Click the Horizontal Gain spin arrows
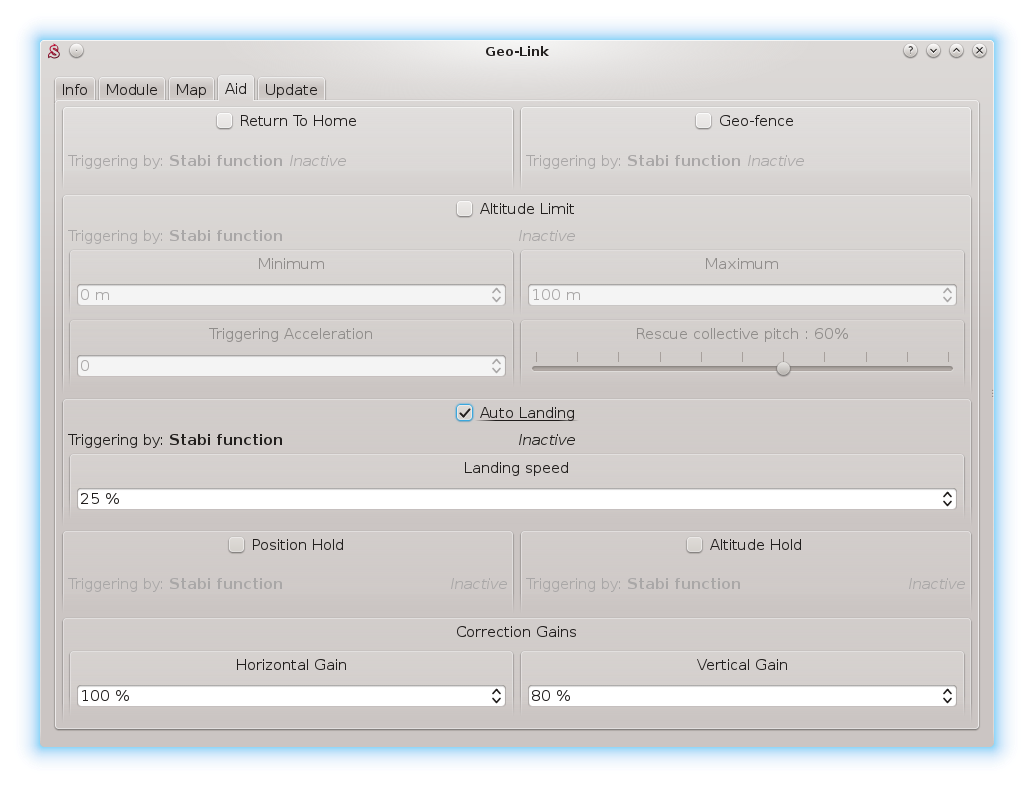Screen dimensions: 1034x787 (x=496, y=696)
